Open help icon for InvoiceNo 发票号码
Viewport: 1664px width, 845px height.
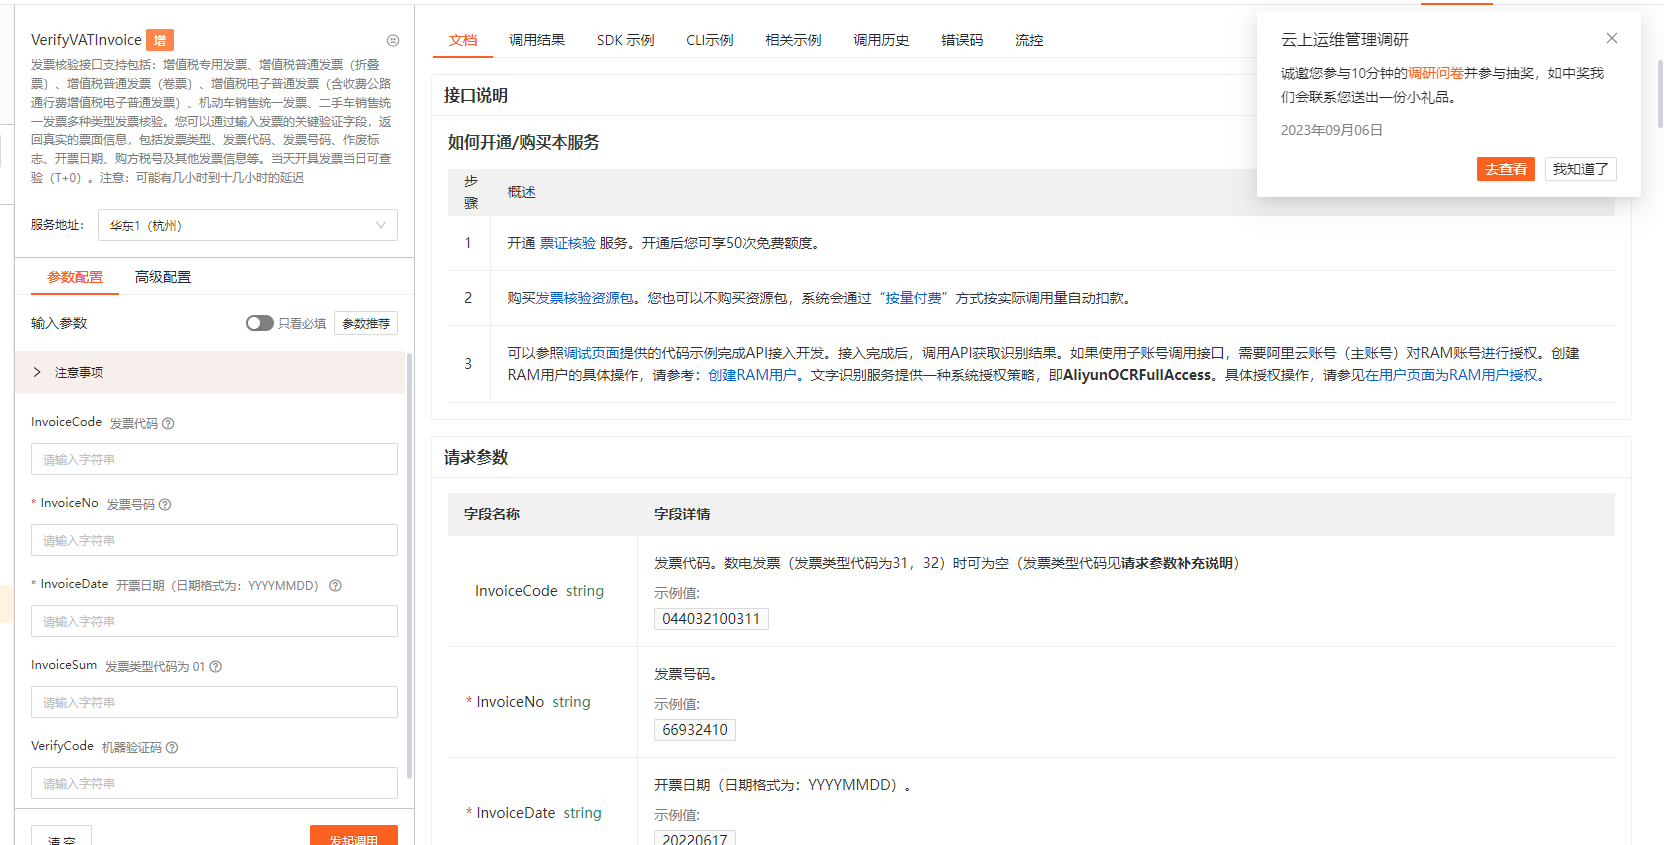coord(165,504)
